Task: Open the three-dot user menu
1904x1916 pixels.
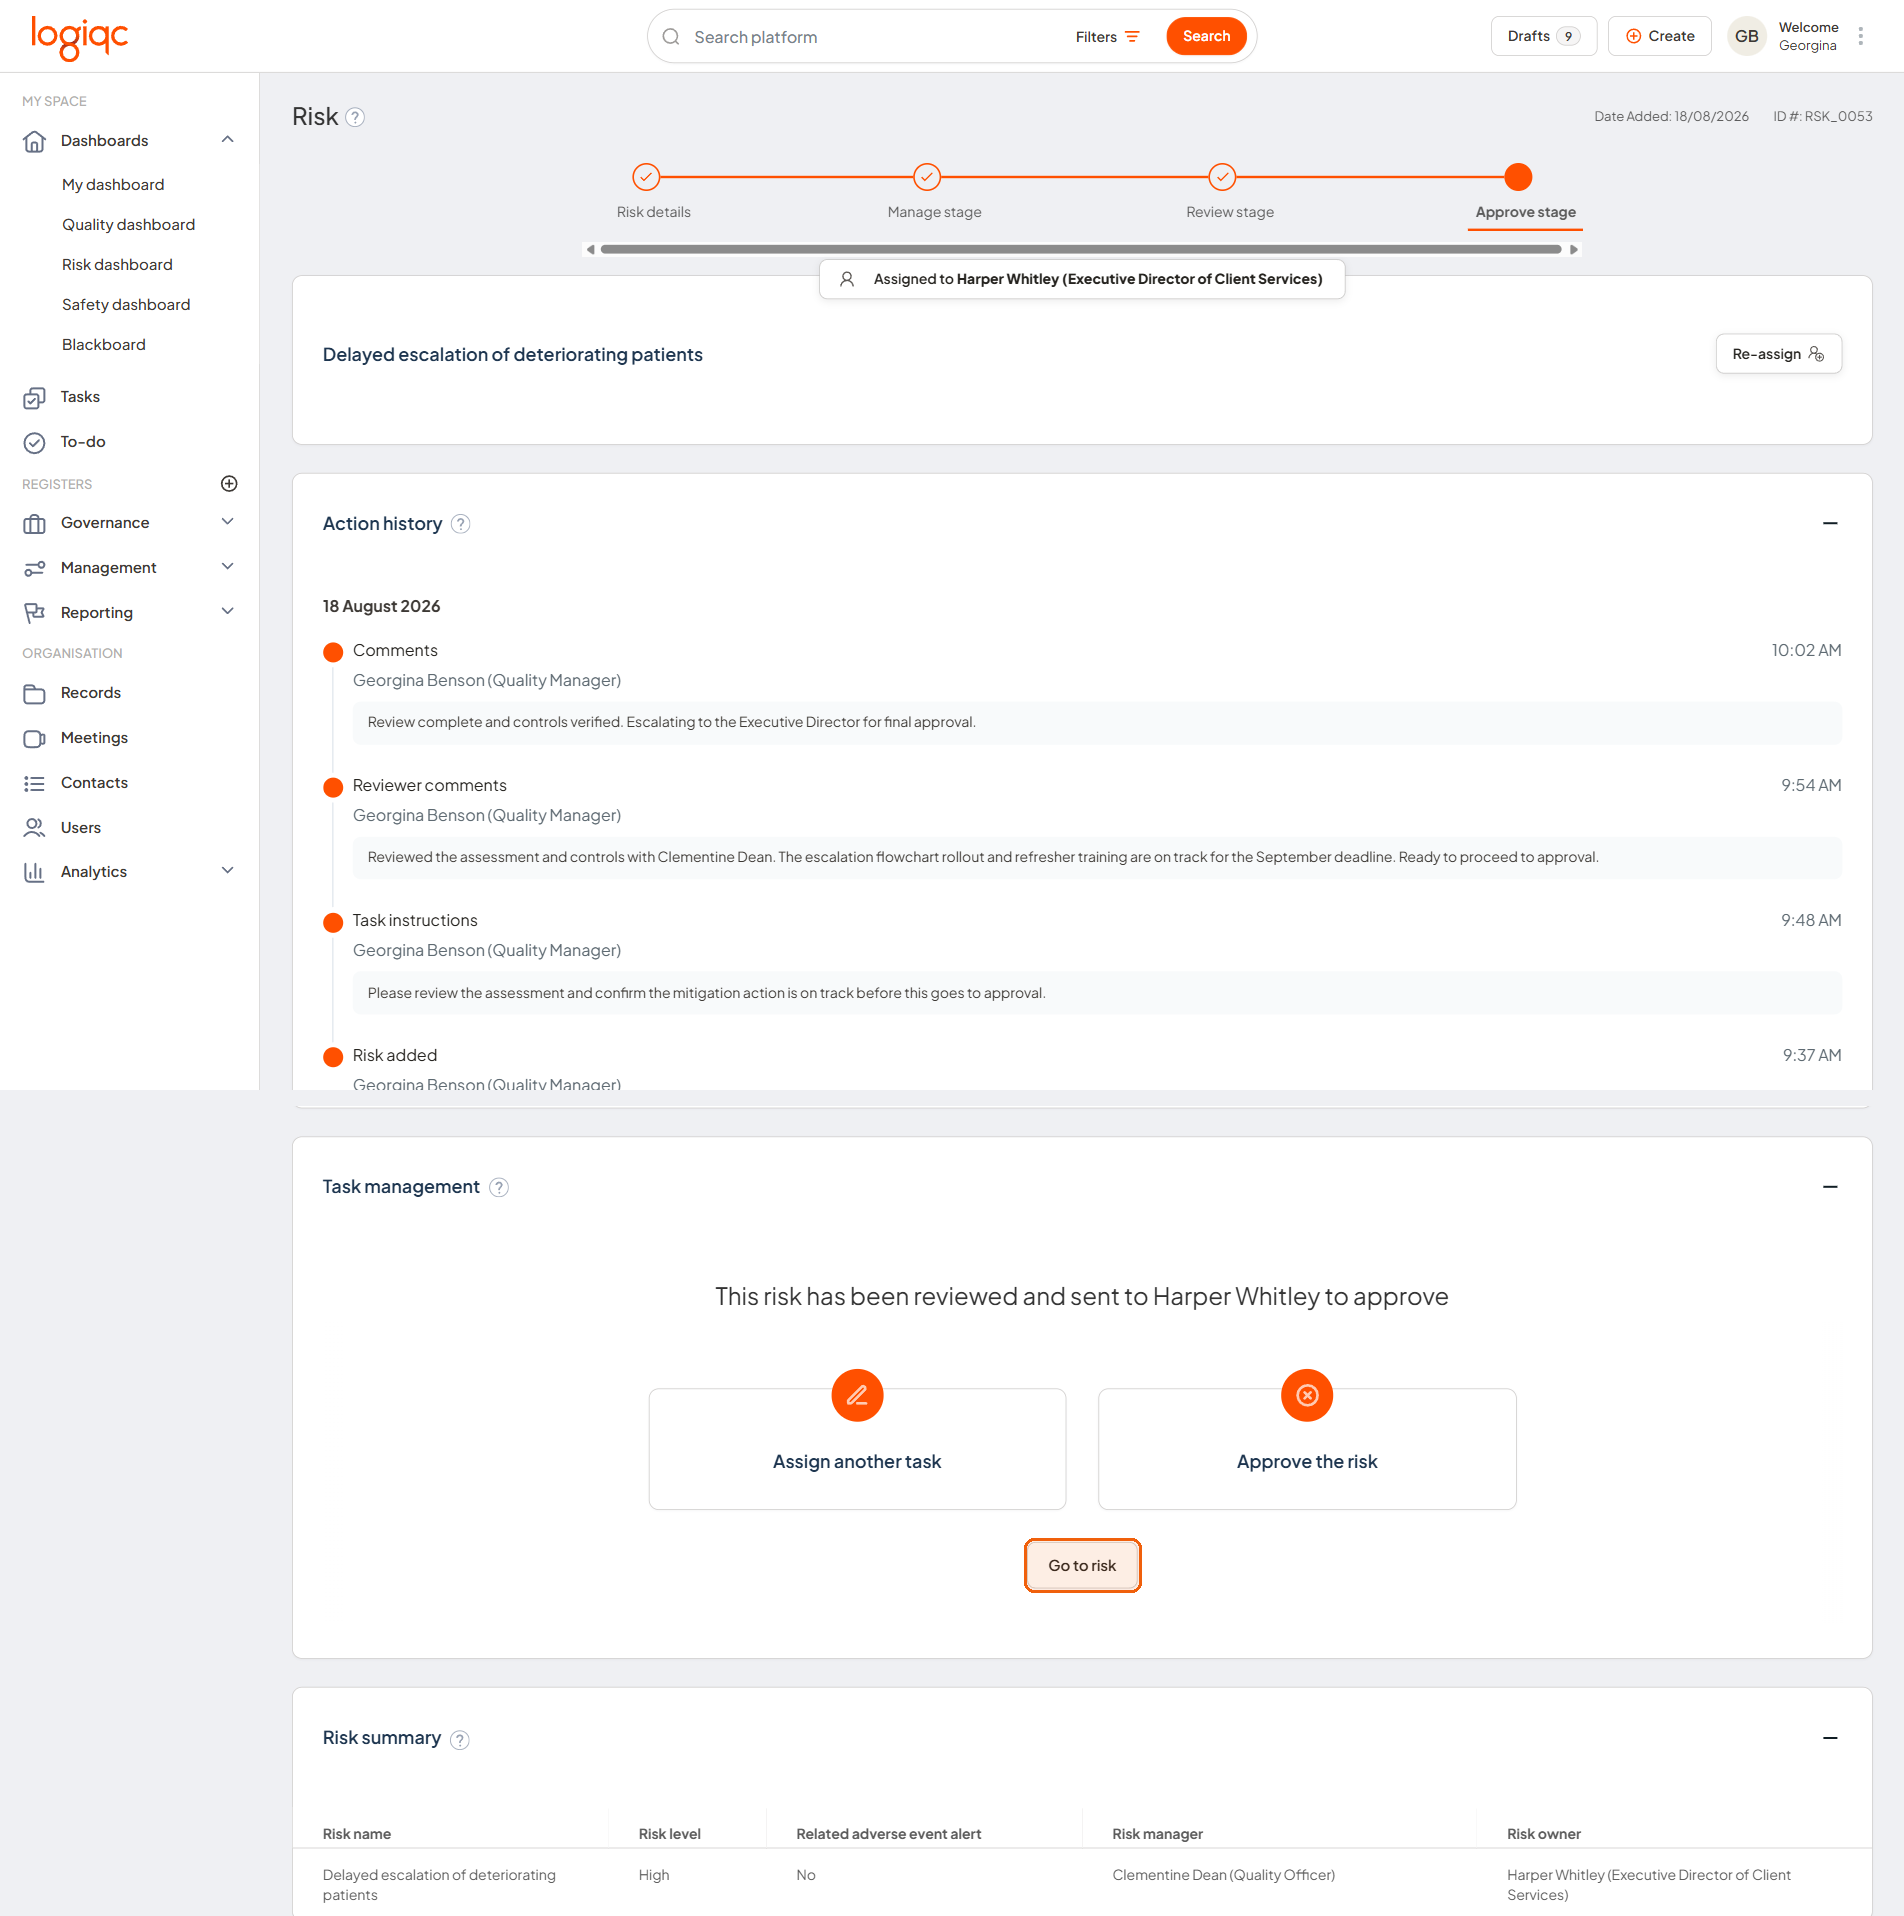Action: click(x=1861, y=36)
